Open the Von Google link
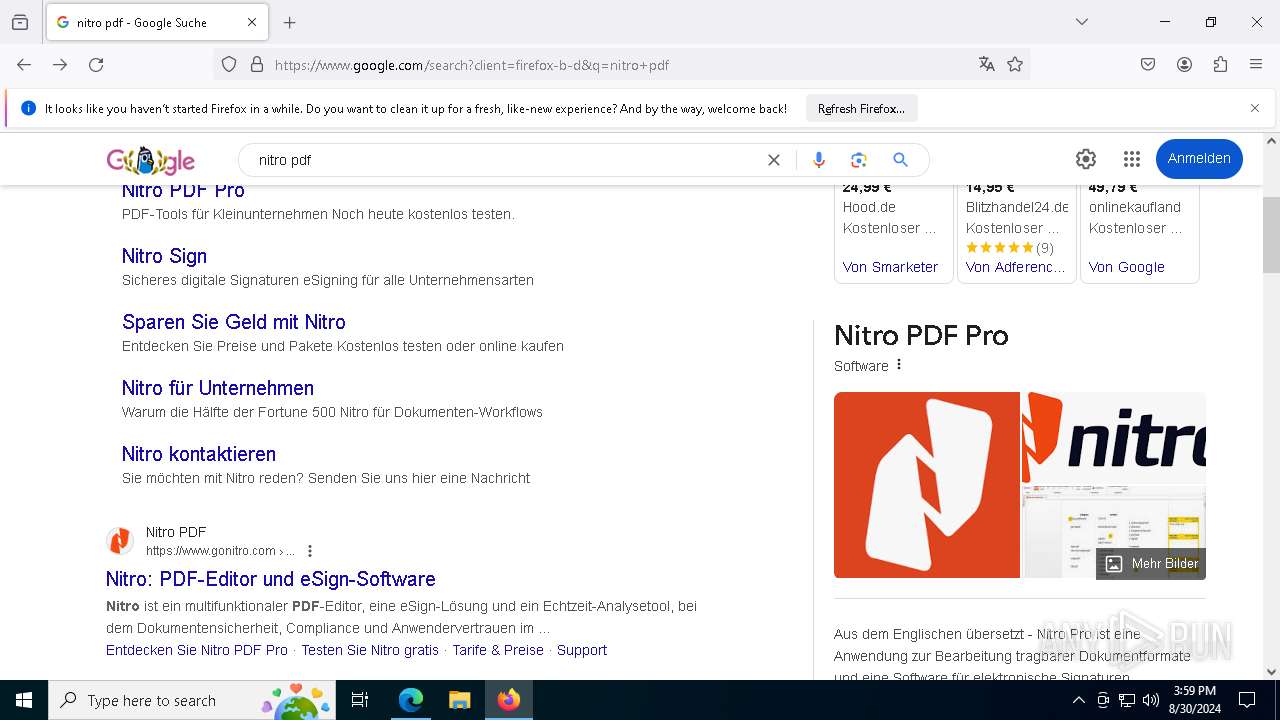1280x720 pixels. coord(1127,267)
